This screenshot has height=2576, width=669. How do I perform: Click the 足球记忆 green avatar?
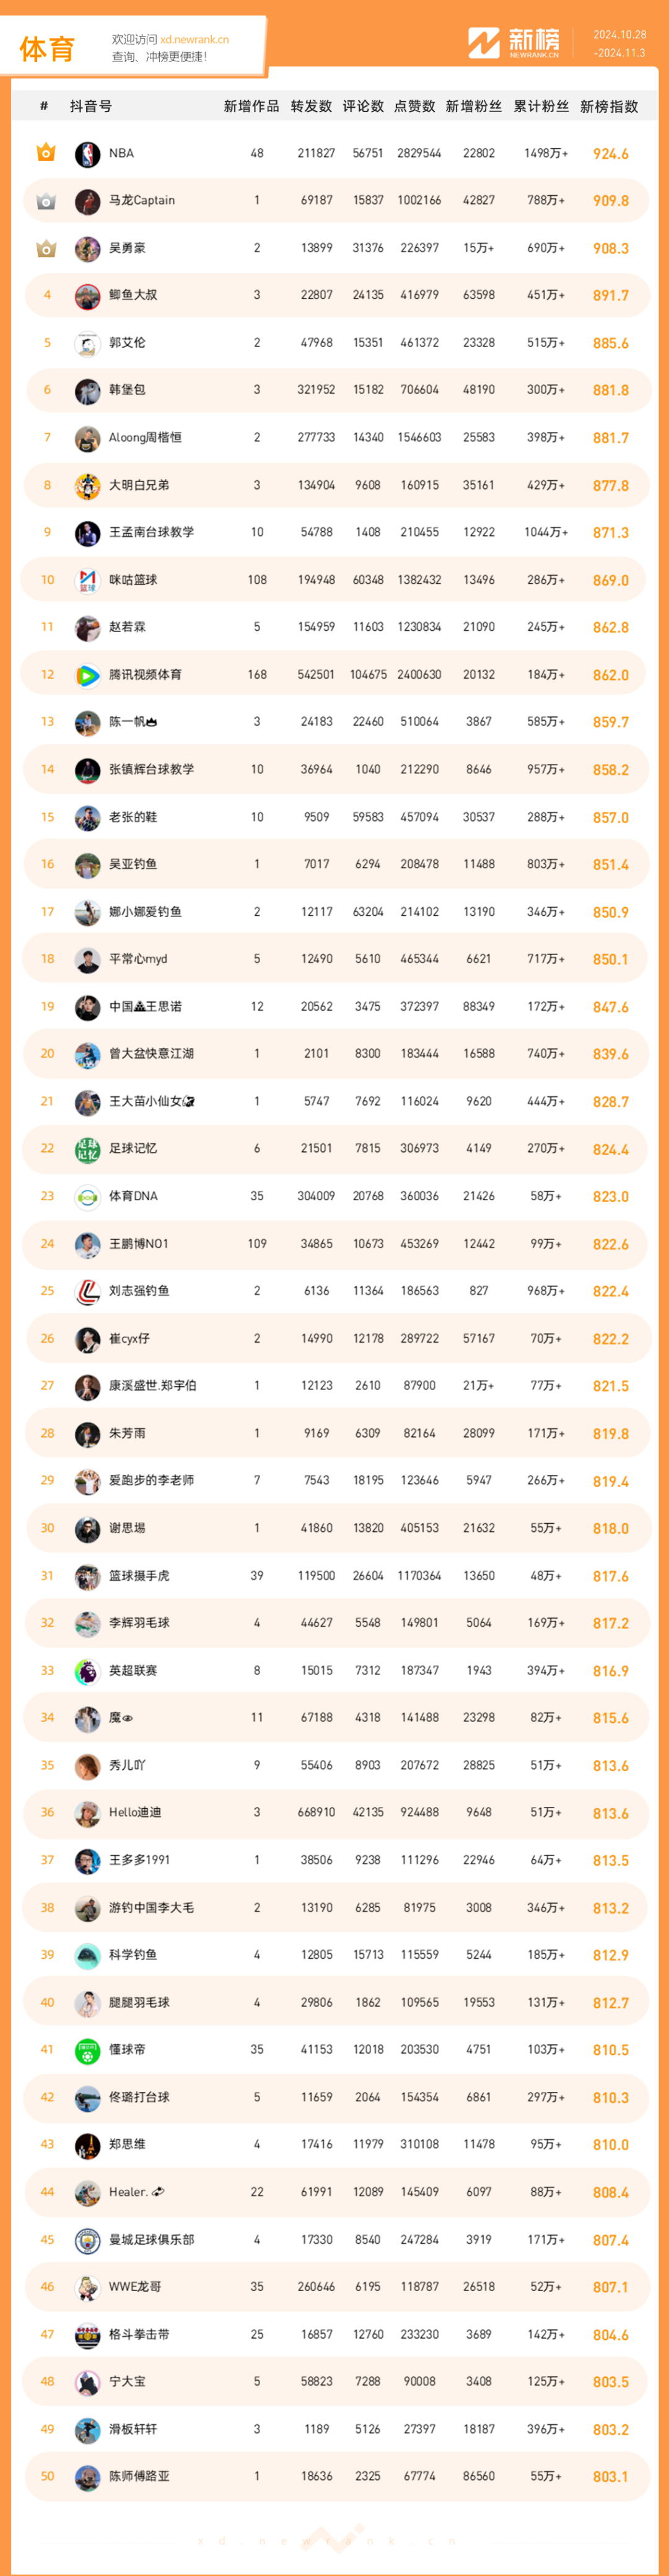pyautogui.click(x=87, y=1149)
